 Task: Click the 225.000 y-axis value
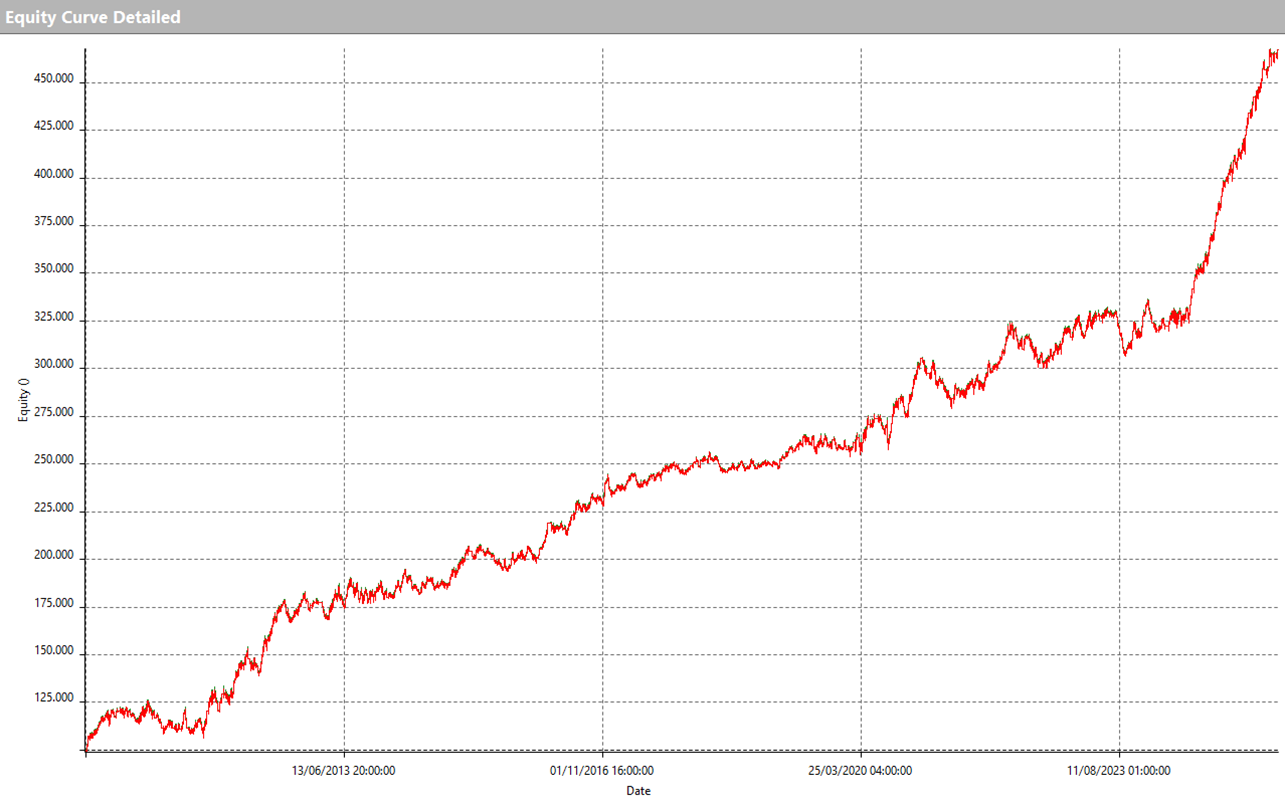coord(53,509)
